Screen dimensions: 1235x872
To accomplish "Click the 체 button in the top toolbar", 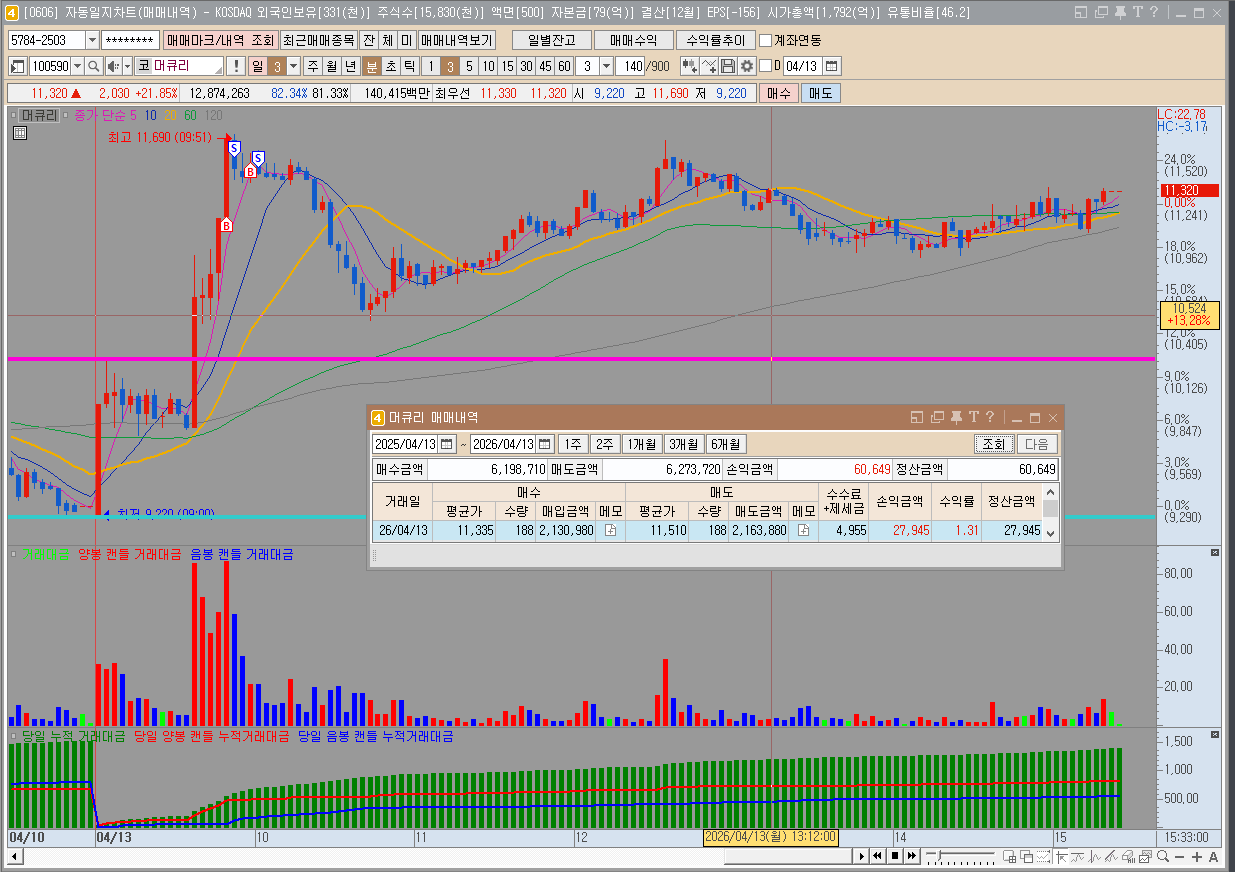I will tap(387, 40).
